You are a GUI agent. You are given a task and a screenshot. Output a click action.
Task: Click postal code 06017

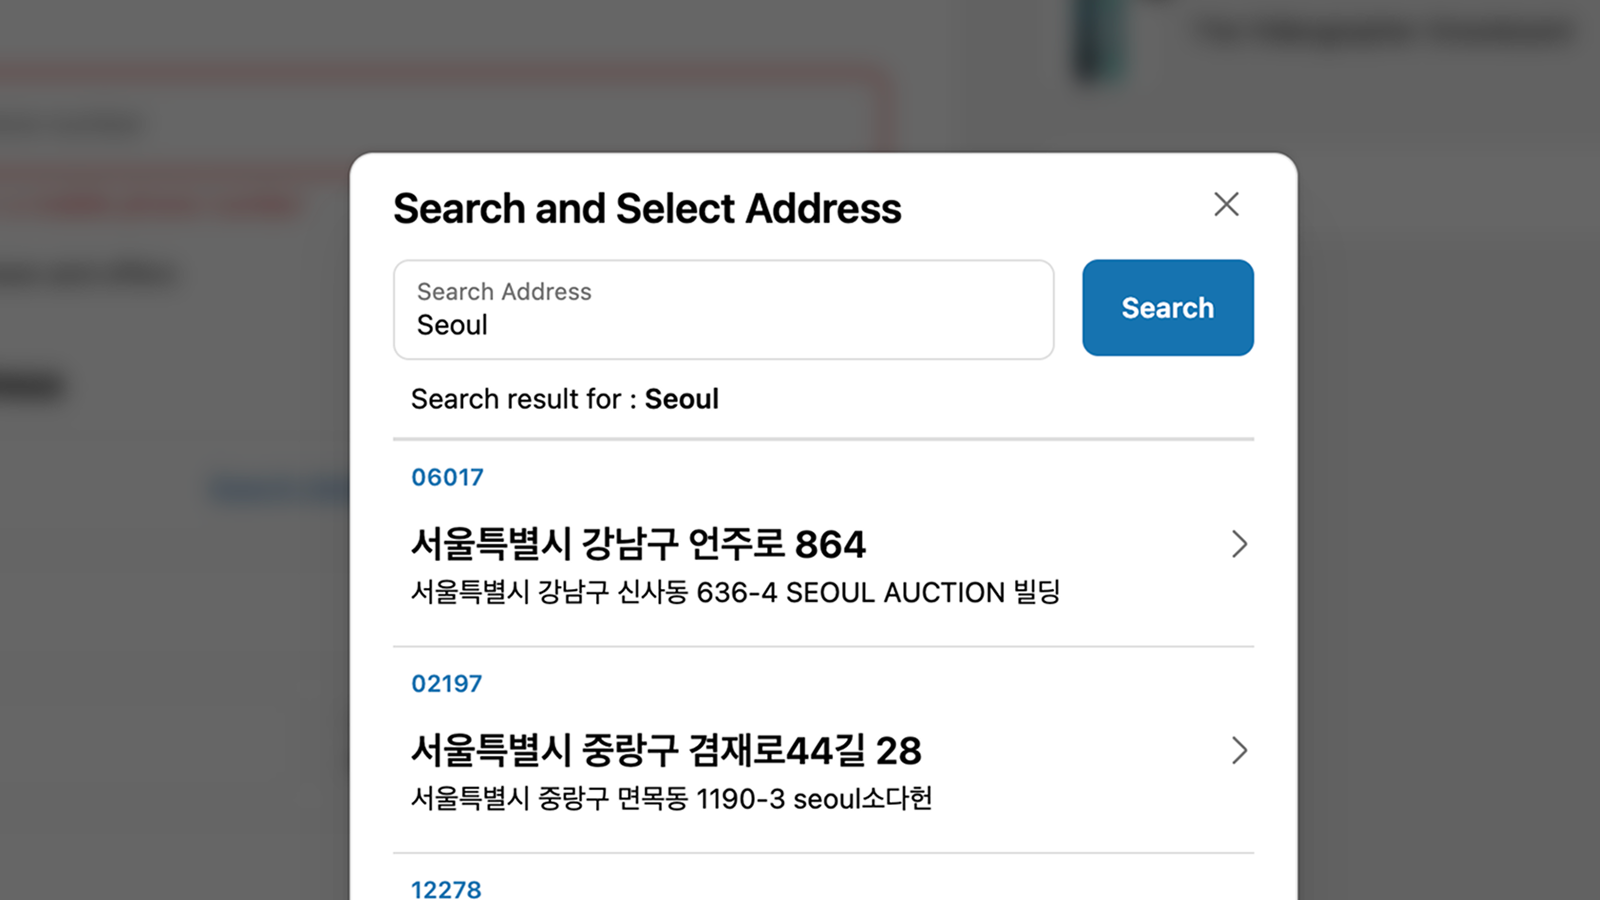(x=447, y=478)
